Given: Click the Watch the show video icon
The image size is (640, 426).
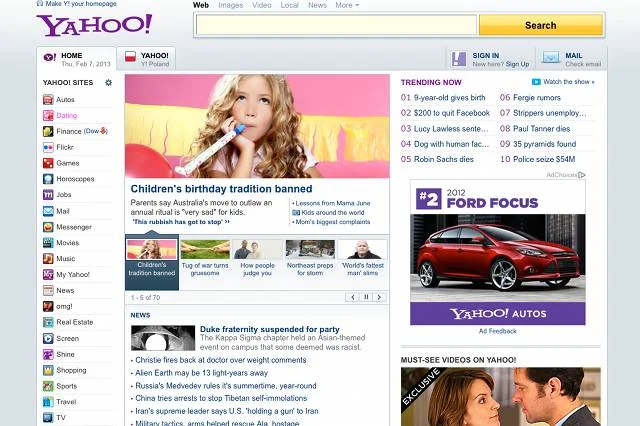Looking at the screenshot, I should click(x=536, y=82).
